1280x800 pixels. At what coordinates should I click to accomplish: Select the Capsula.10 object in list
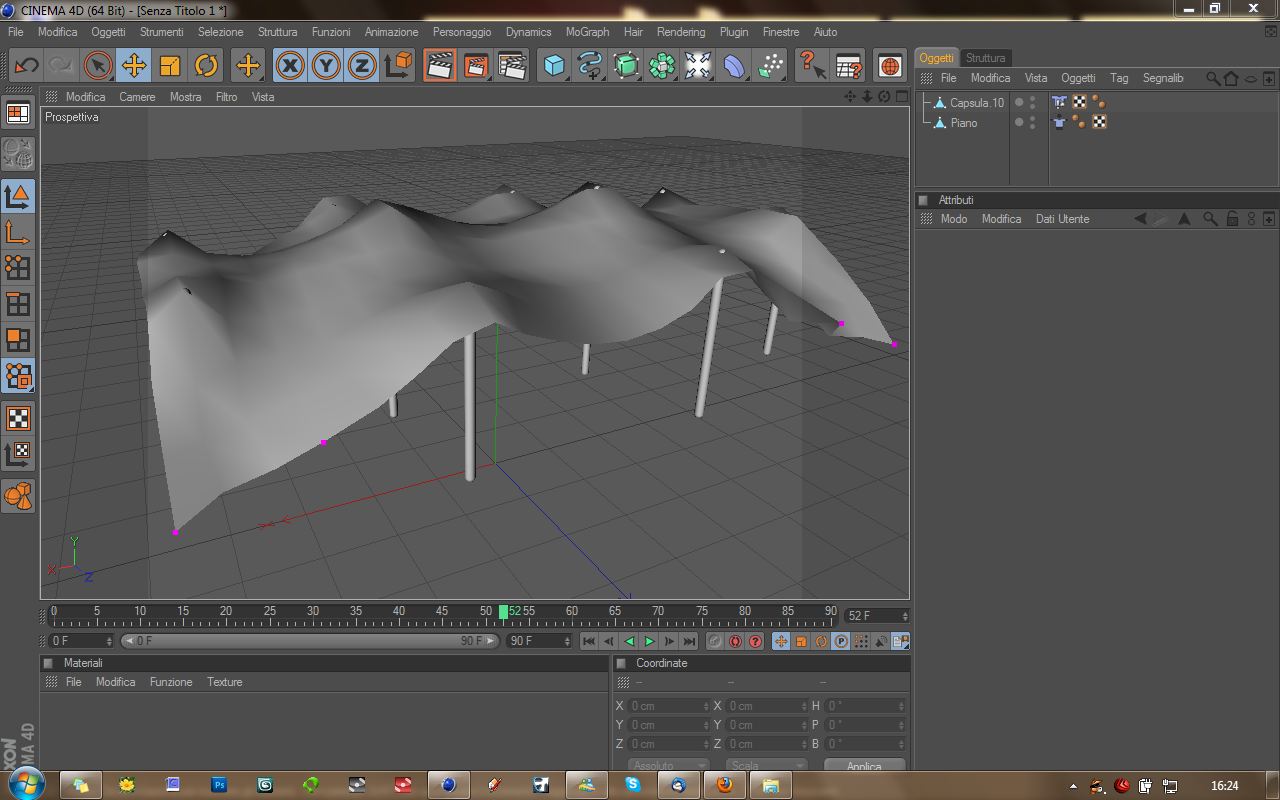pyautogui.click(x=976, y=103)
